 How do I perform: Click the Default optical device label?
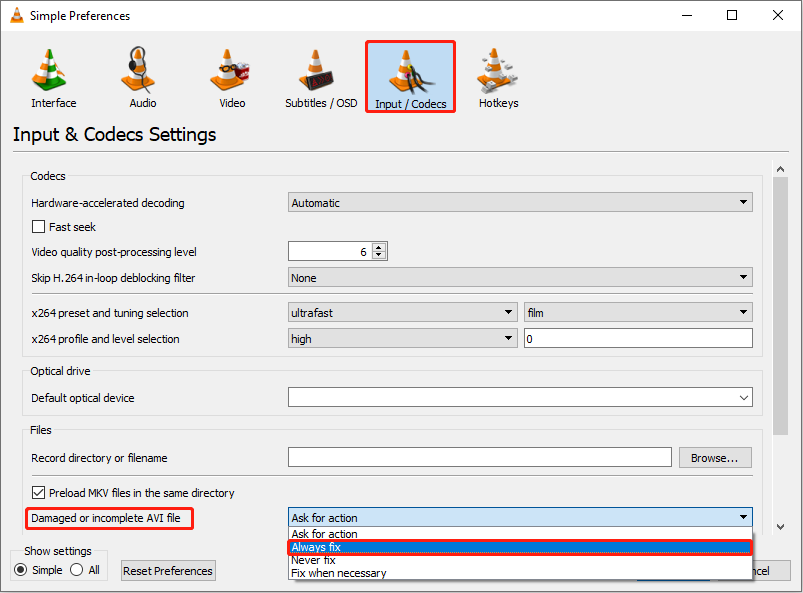click(82, 398)
